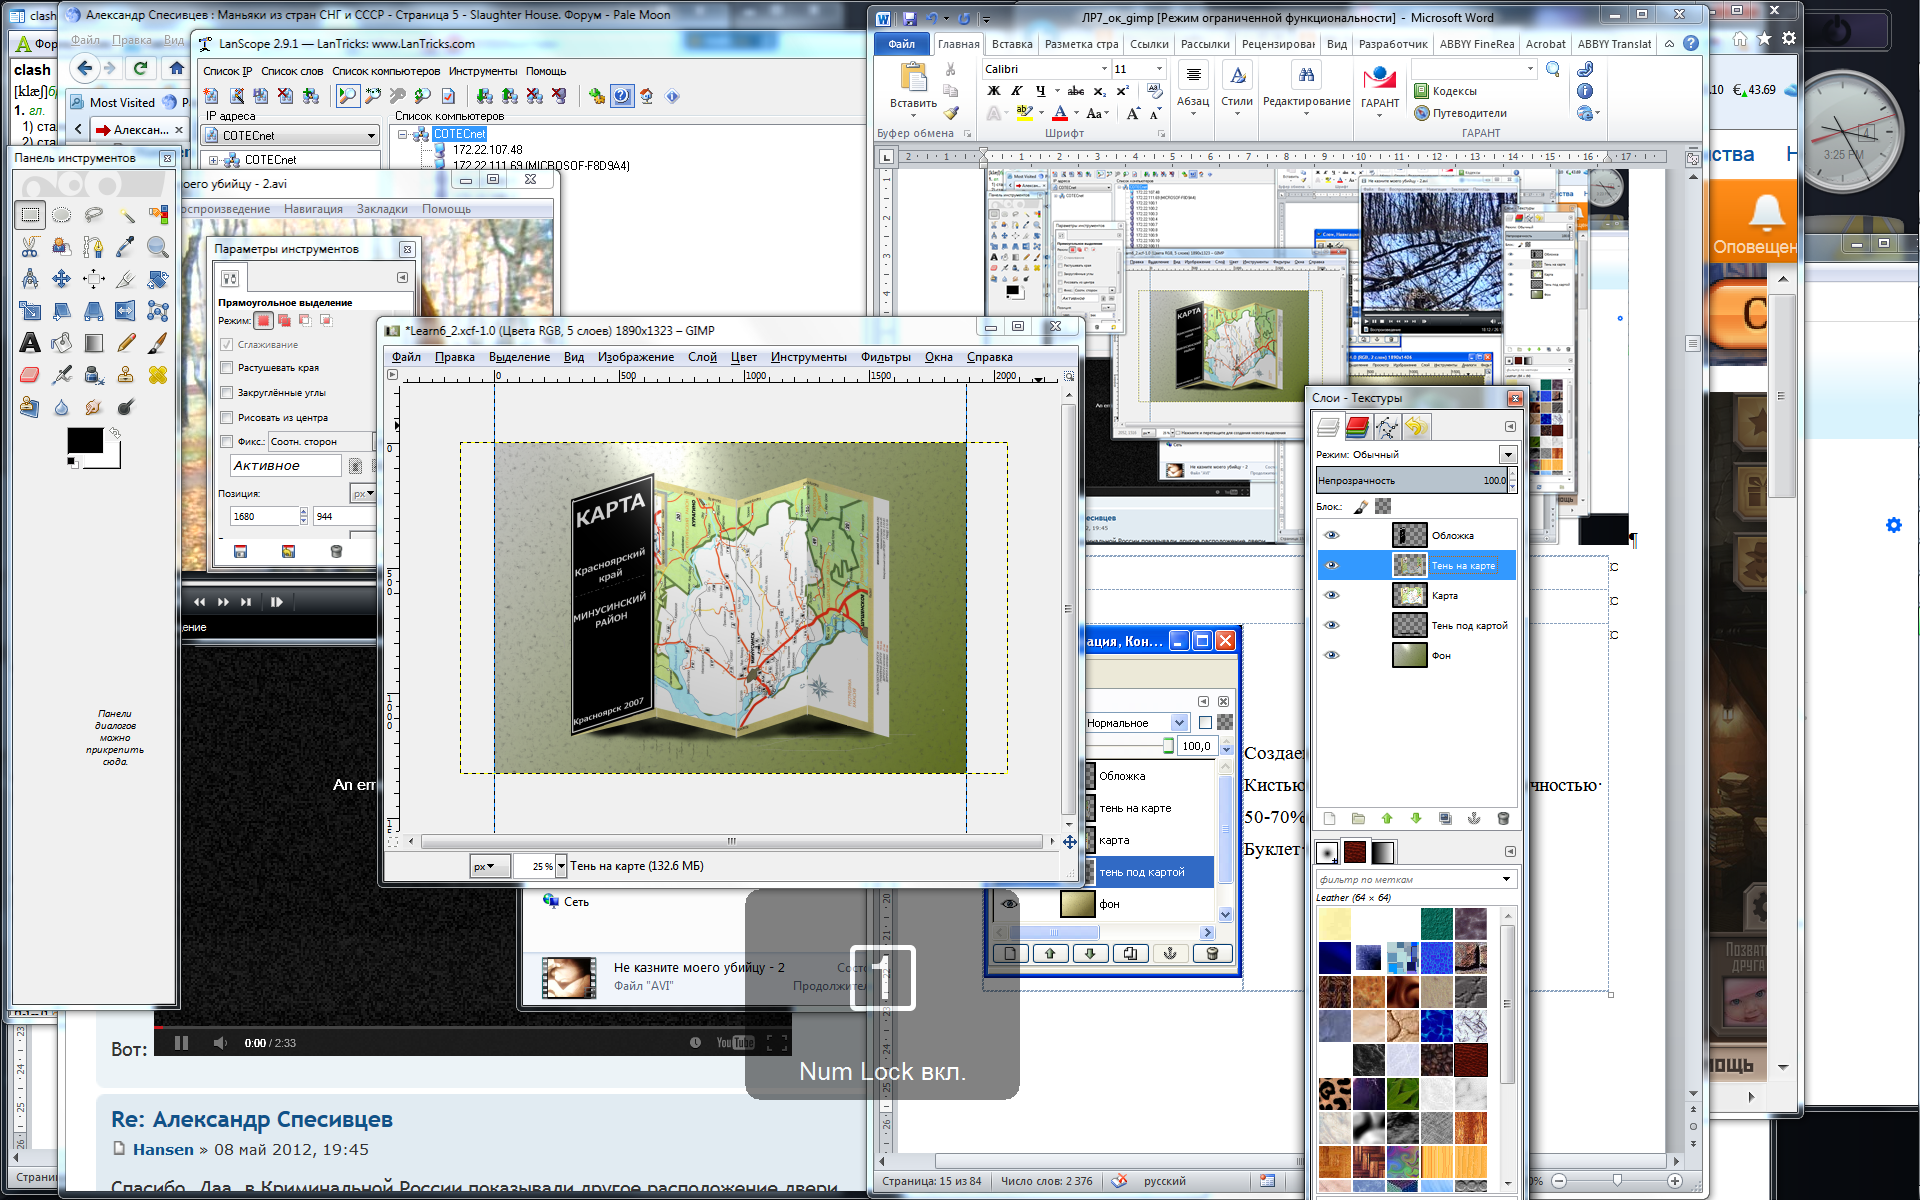Select the Ellipse Select tool
The height and width of the screenshot is (1200, 1920).
pyautogui.click(x=62, y=214)
